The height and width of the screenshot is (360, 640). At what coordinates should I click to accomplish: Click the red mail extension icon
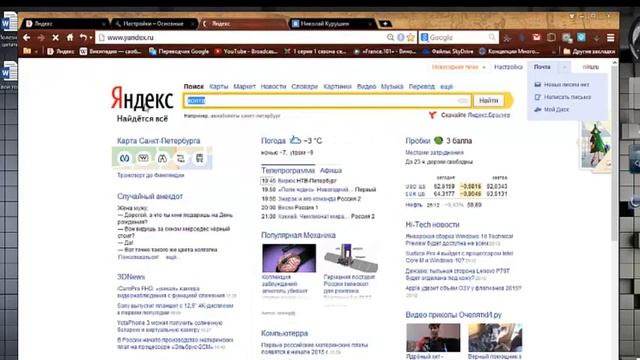coord(536,38)
